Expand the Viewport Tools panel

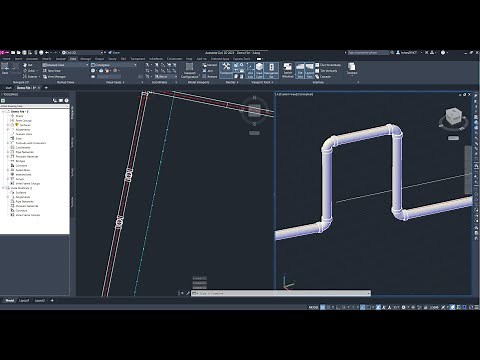262,82
